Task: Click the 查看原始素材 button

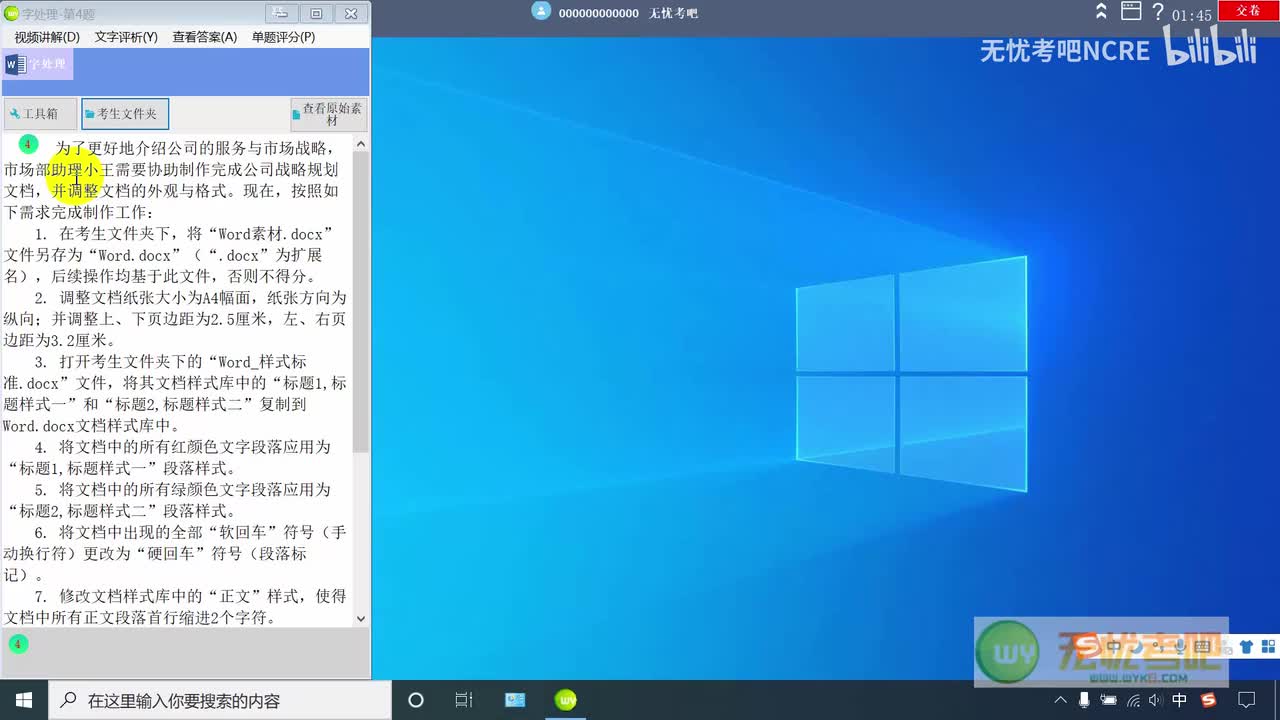Action: [x=329, y=114]
